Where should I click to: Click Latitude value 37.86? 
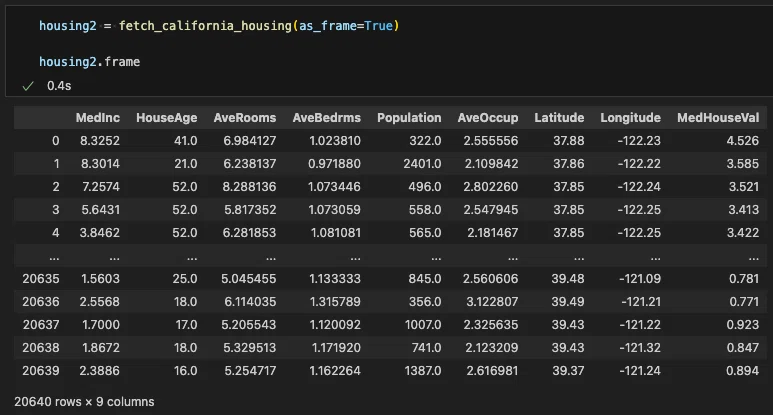point(568,164)
